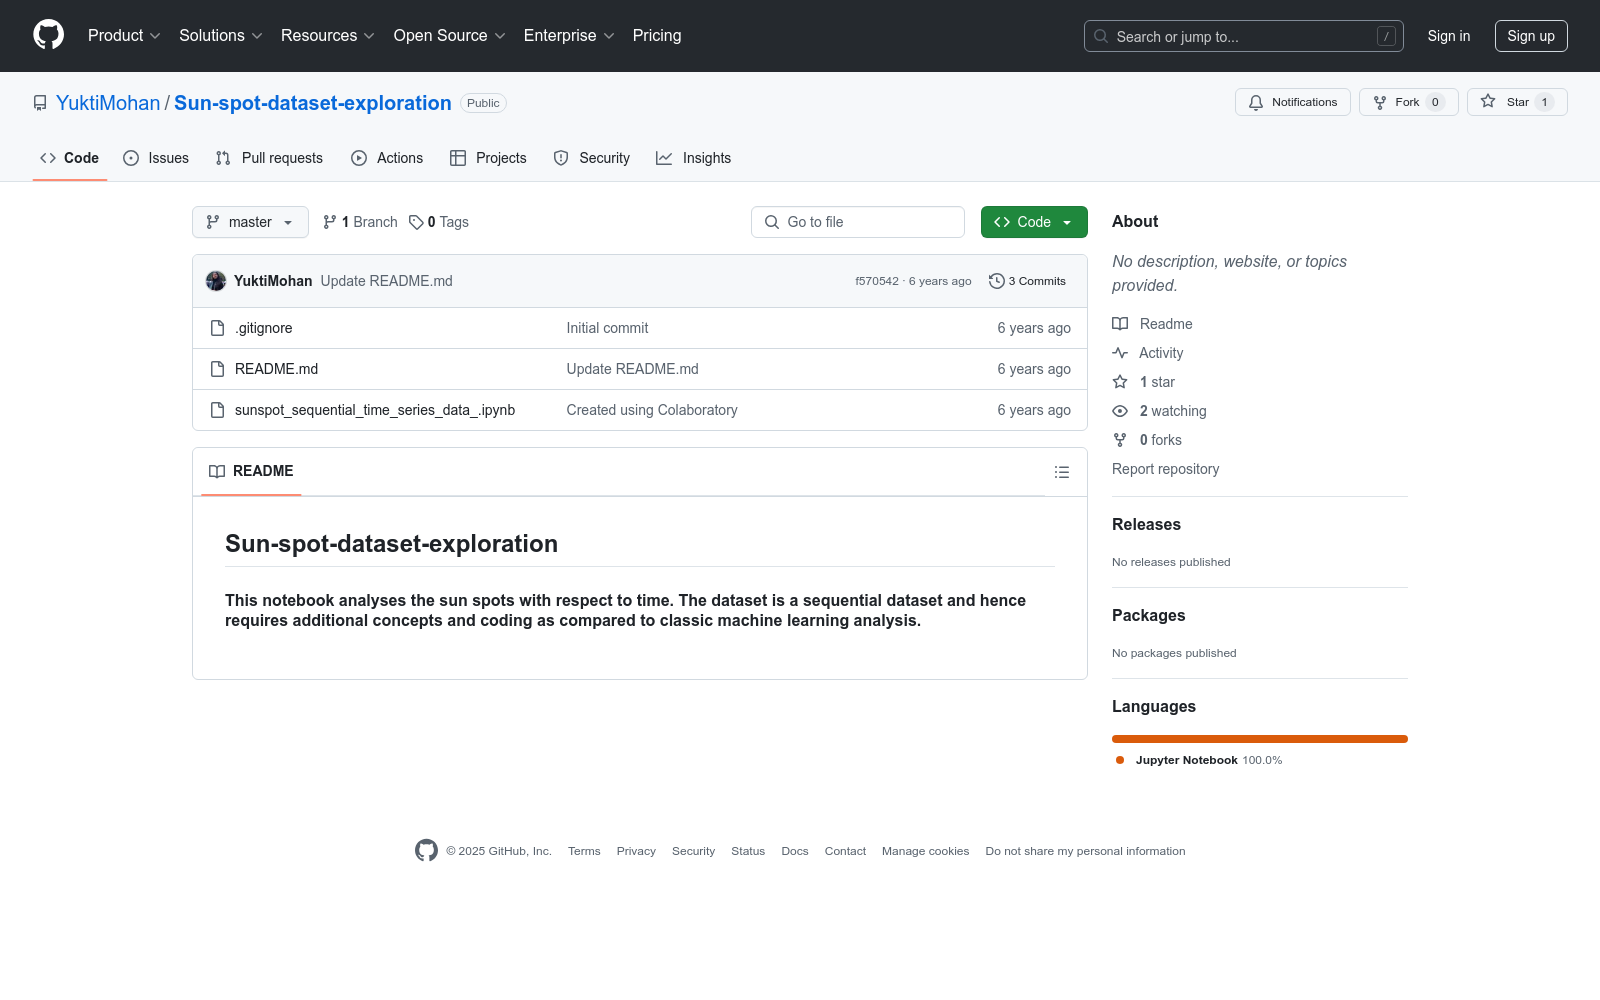
Task: Click Report repository link
Action: (x=1165, y=469)
